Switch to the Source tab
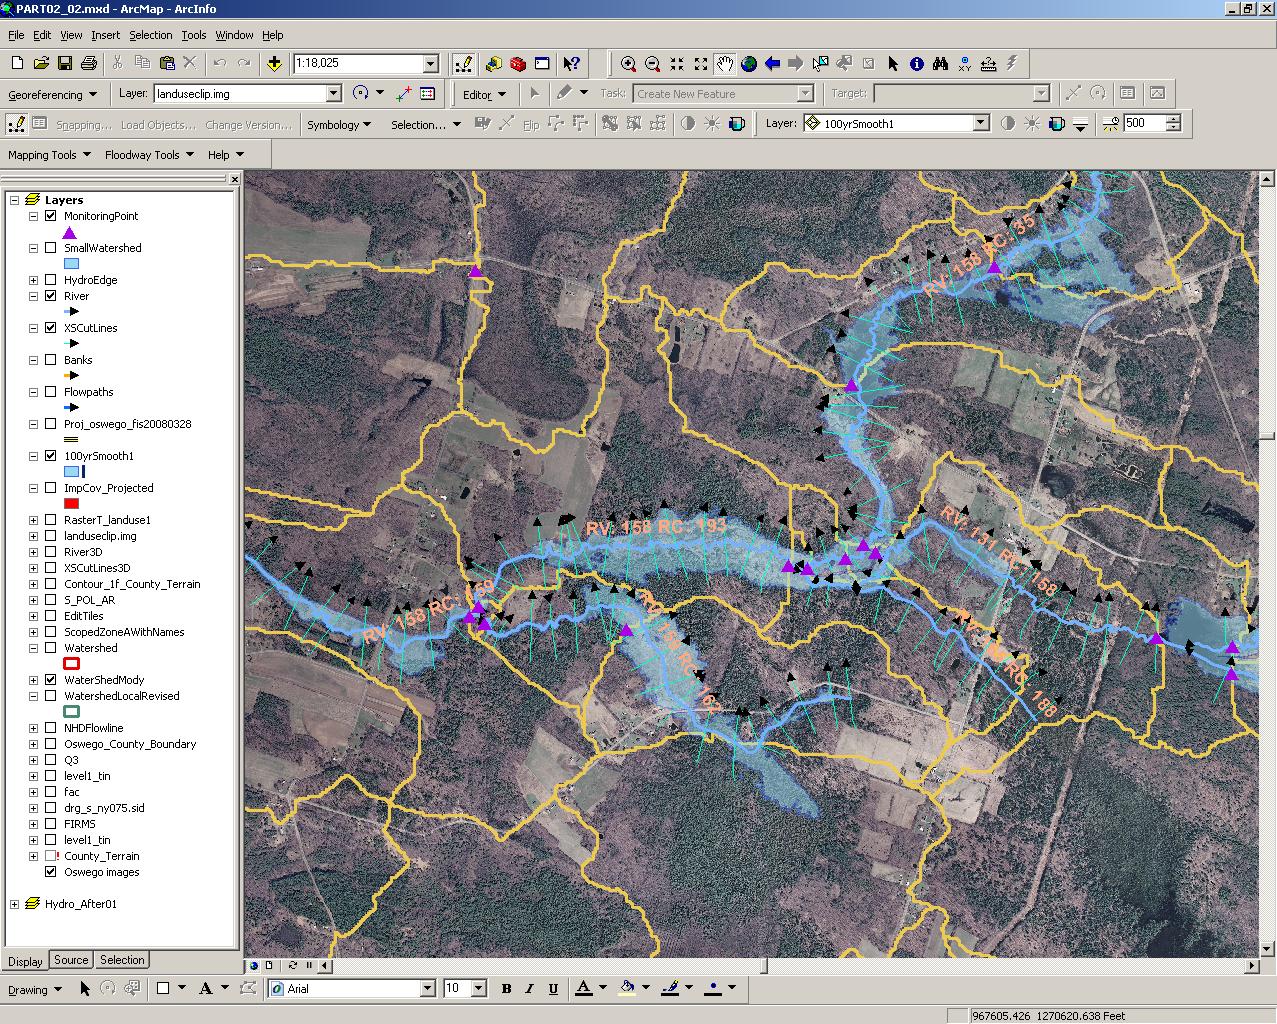The image size is (1277, 1024). 71,960
